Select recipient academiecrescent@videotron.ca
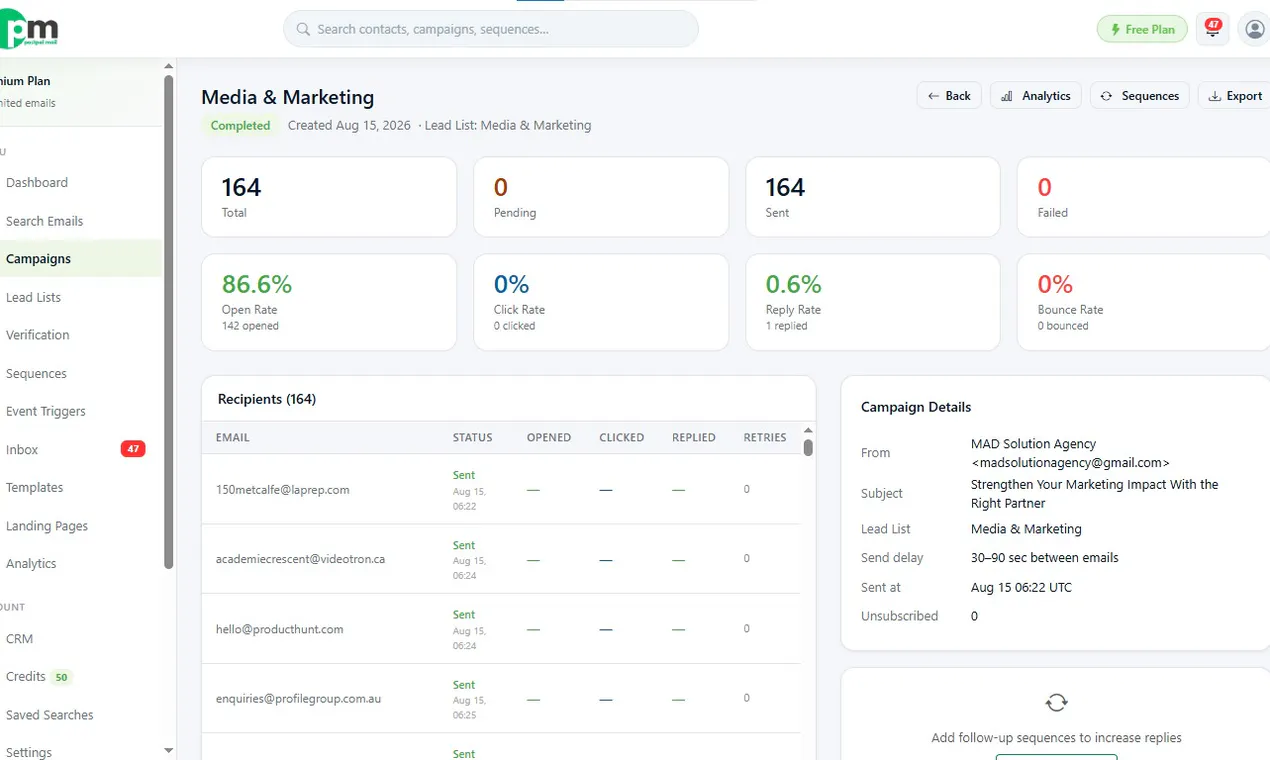 tap(300, 559)
